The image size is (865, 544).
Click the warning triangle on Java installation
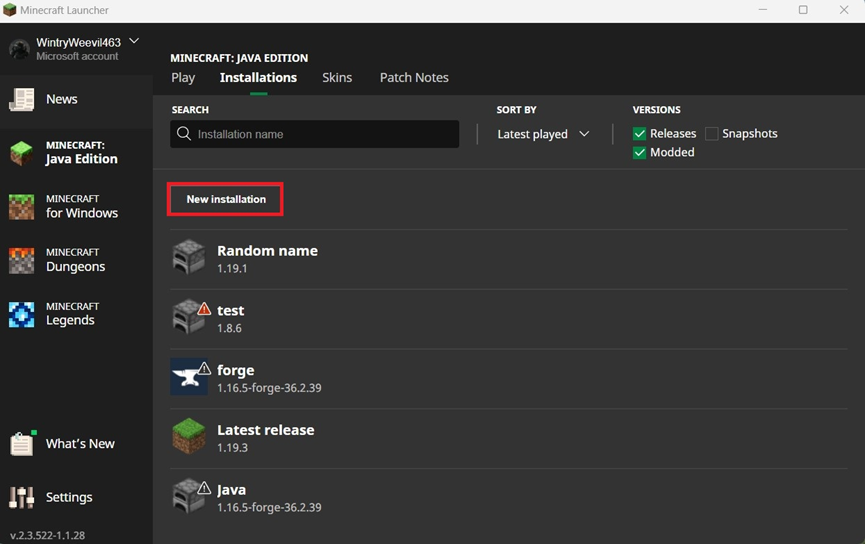(x=204, y=488)
